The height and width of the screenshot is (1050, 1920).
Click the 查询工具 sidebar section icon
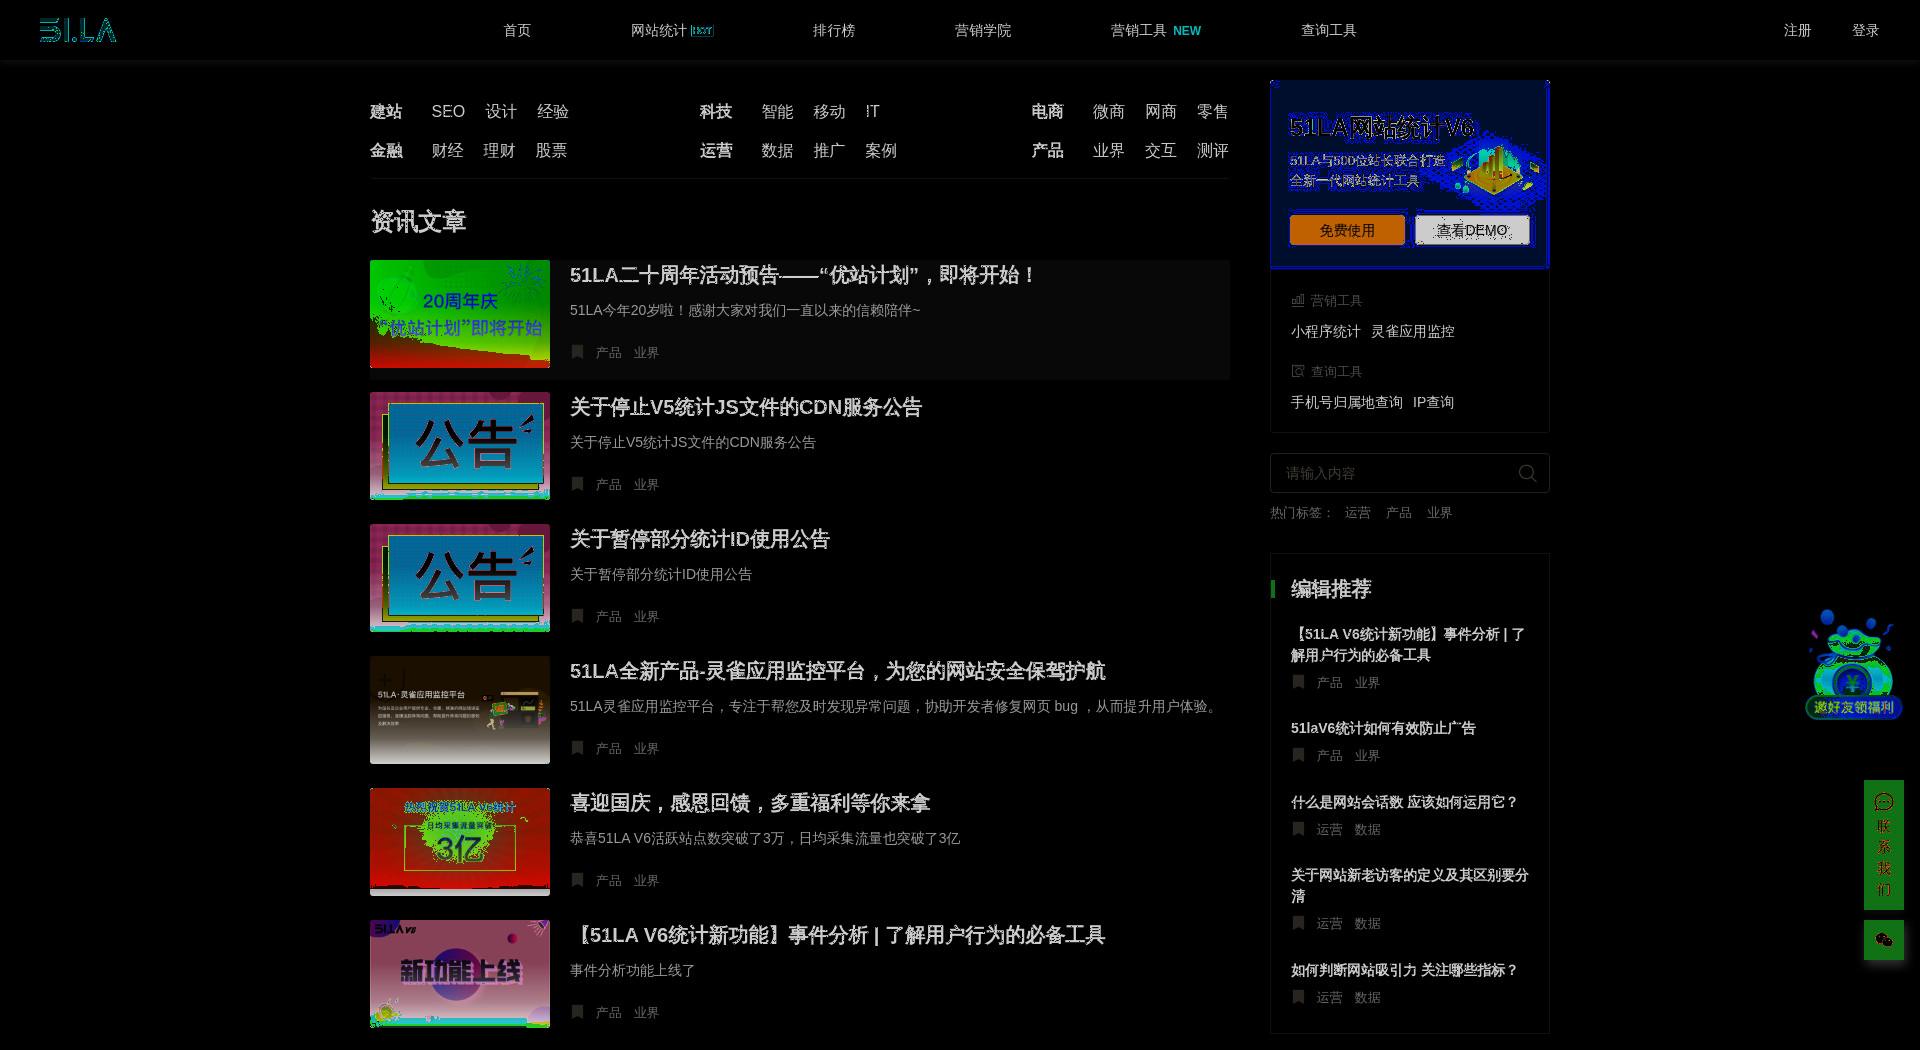1298,371
